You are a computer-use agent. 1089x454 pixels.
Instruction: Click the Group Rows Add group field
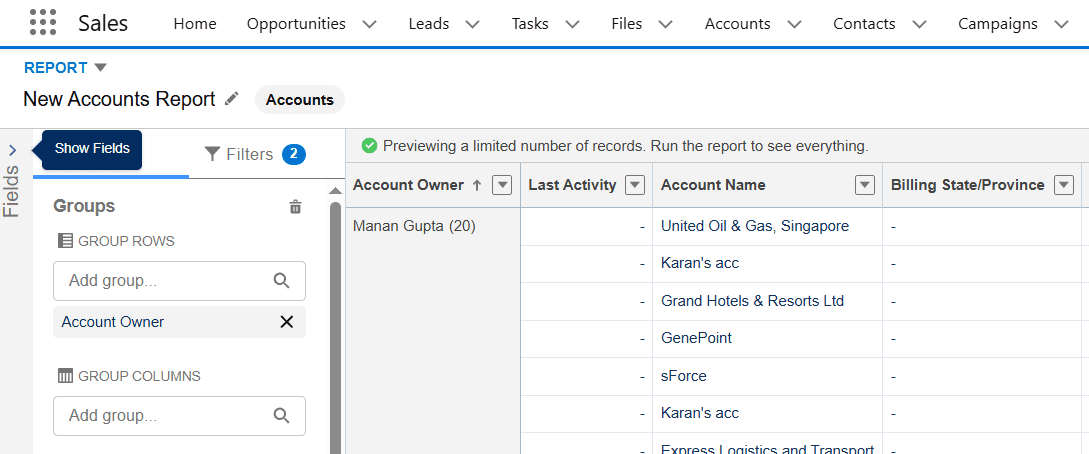point(179,281)
